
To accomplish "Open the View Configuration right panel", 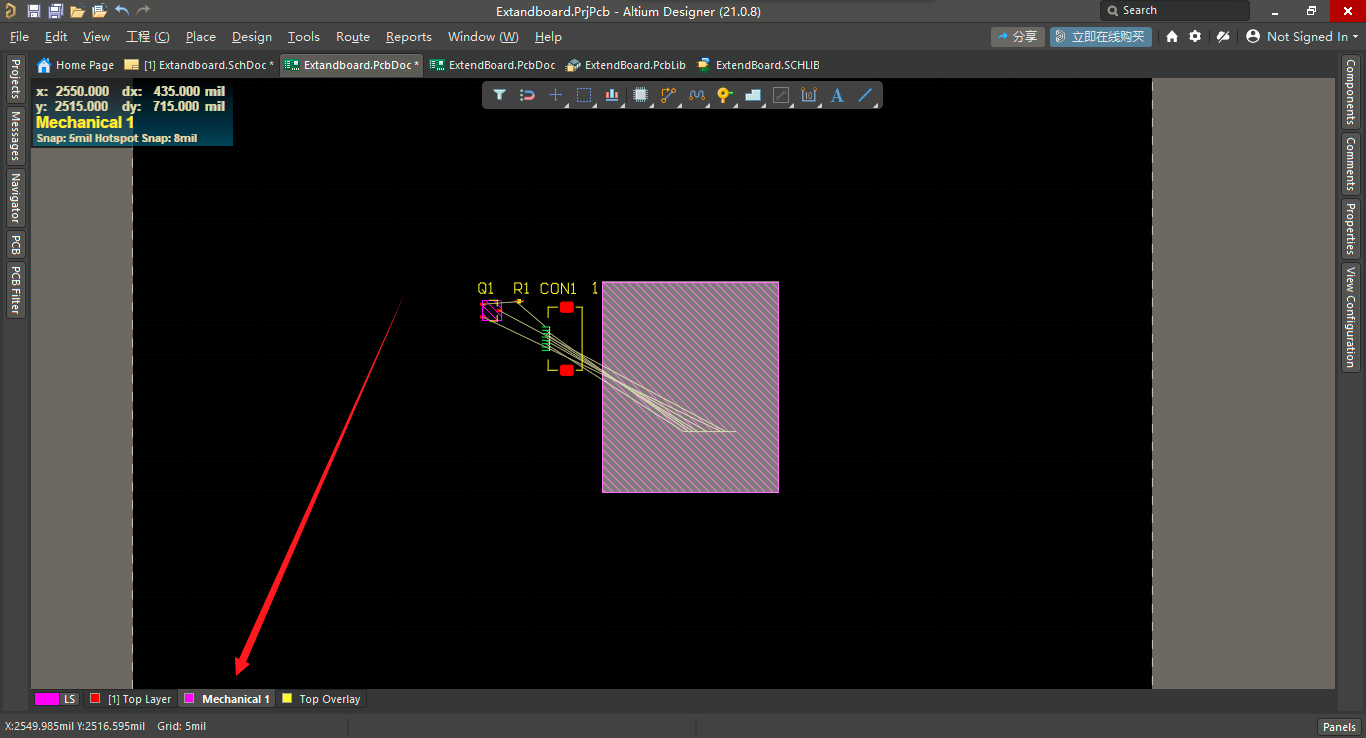I will [x=1350, y=316].
